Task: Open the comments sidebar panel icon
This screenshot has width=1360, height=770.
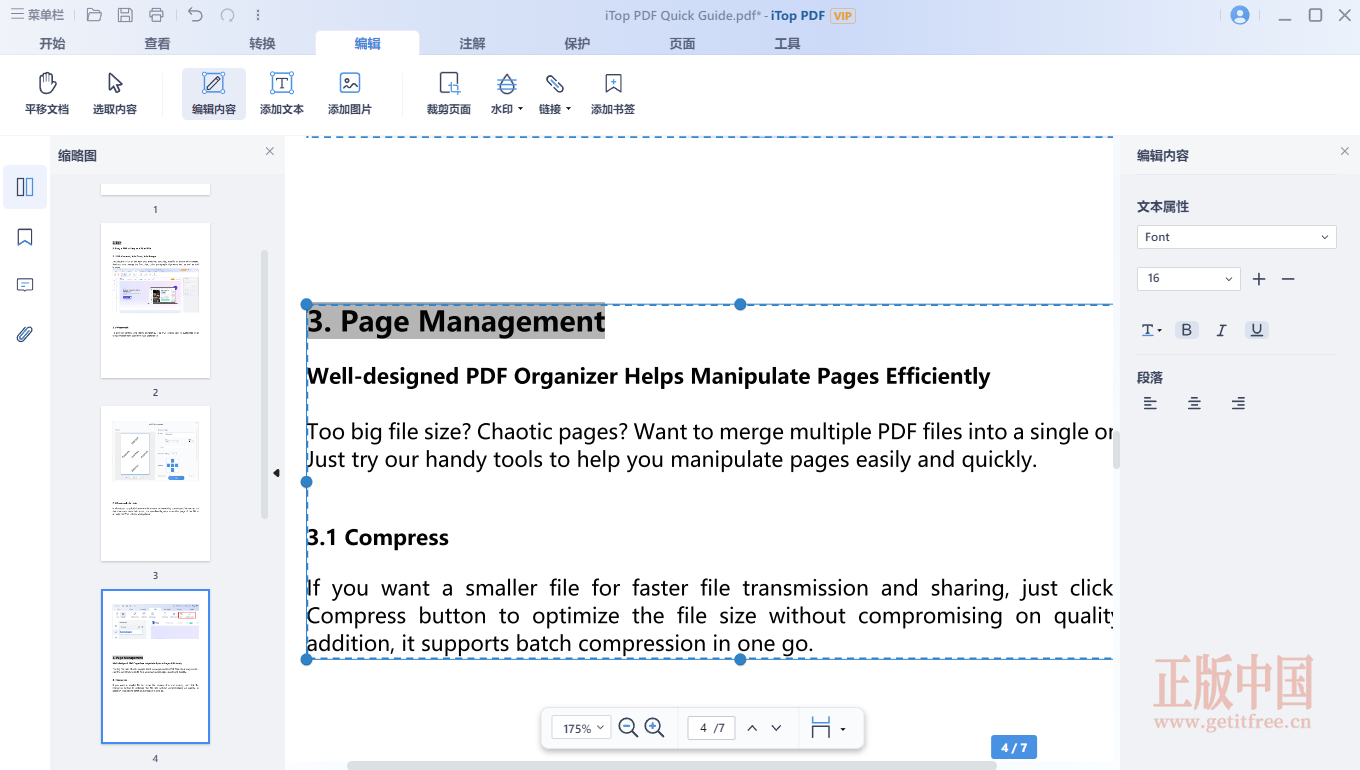Action: click(25, 285)
